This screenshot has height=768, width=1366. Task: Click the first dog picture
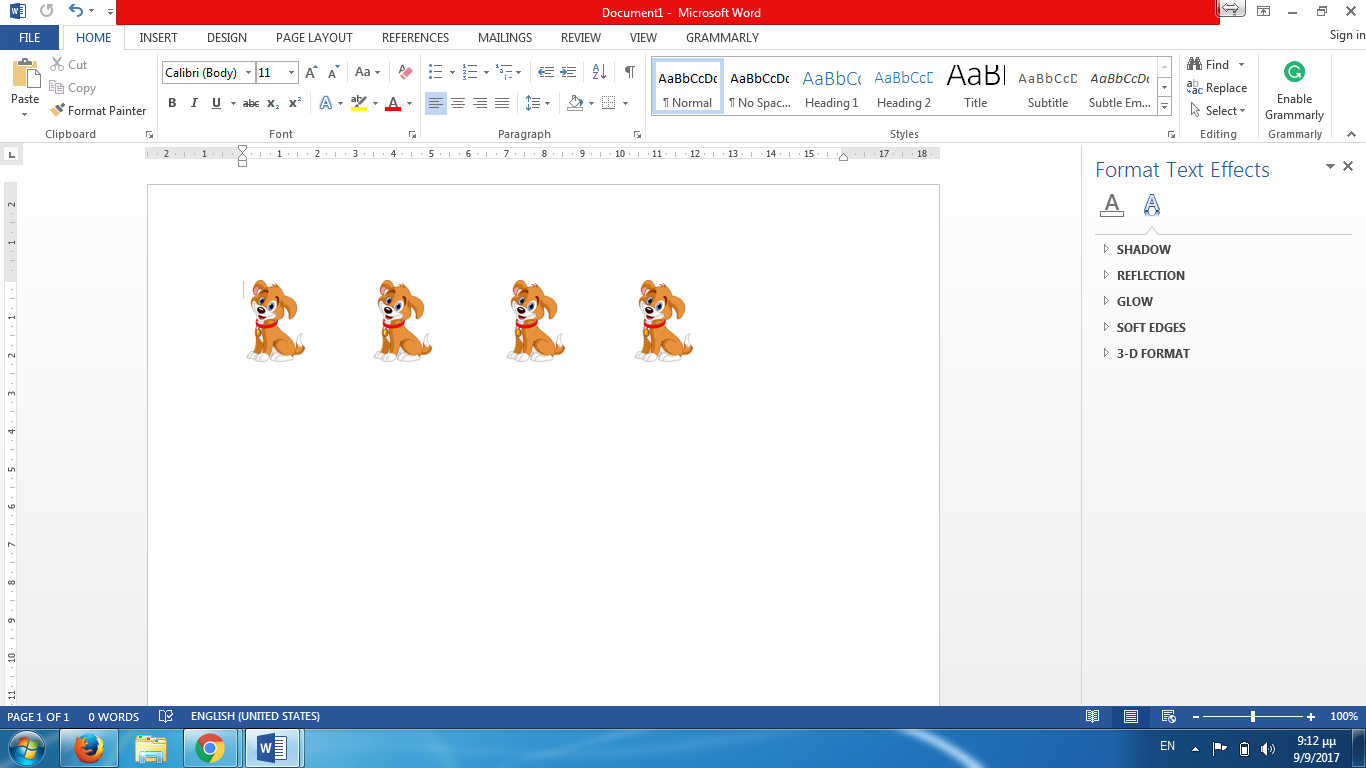275,320
